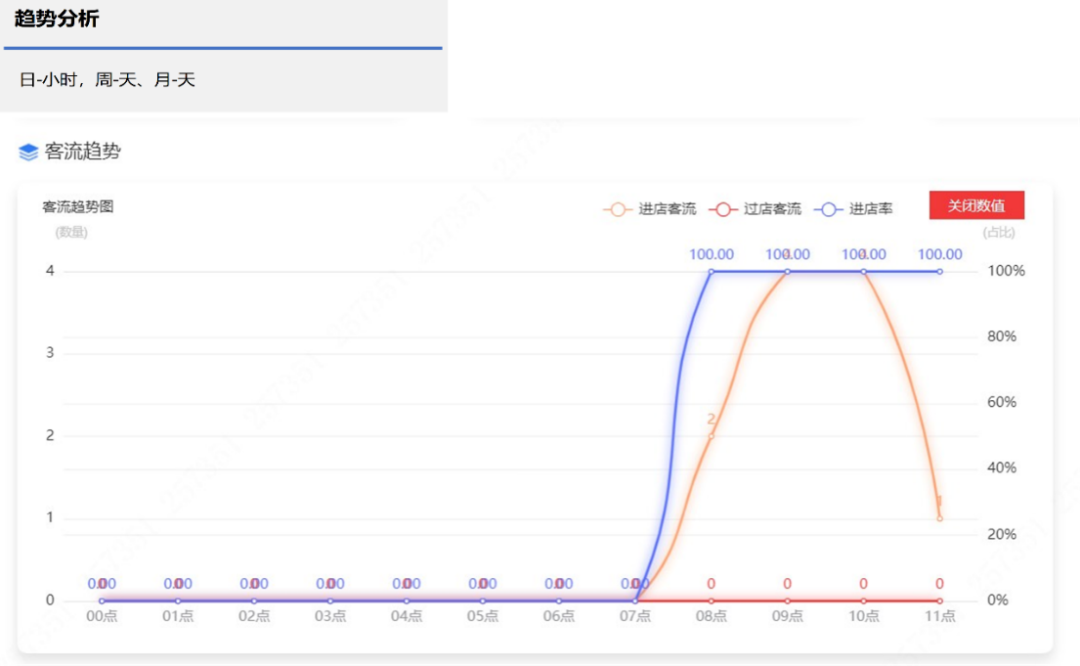Click the red 过店客流 legend circle marker
Screen dimensions: 1080x666
tap(723, 209)
